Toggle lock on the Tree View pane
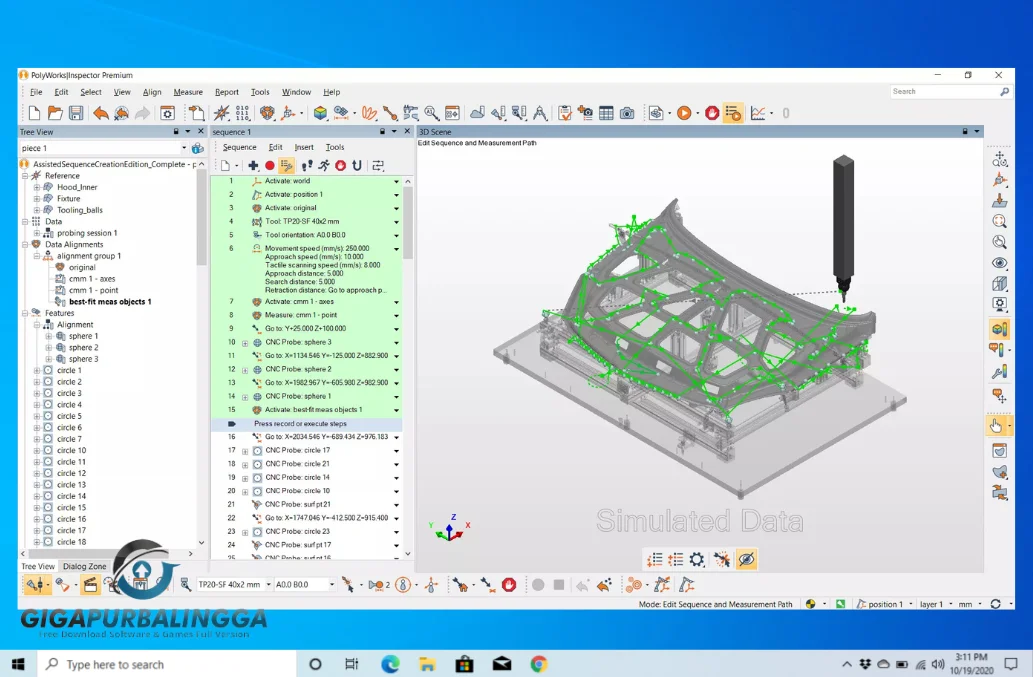1033x677 pixels. coord(176,132)
